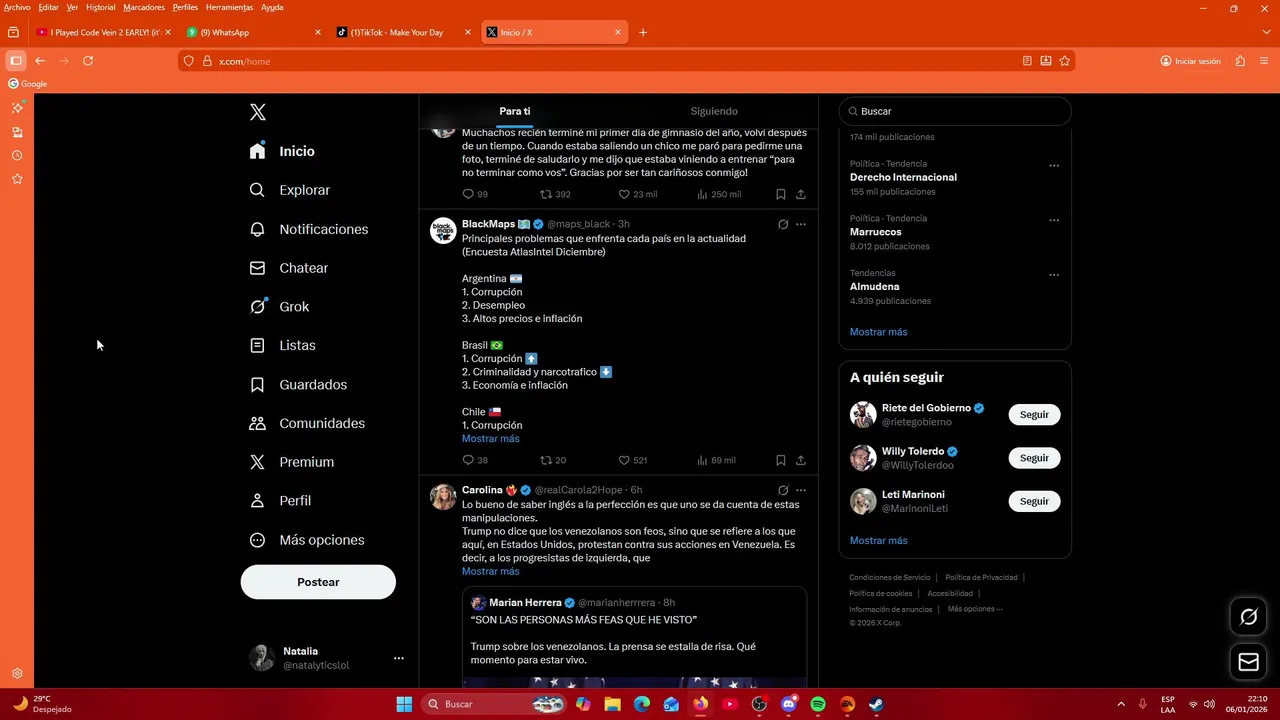
Task: Repost the BlackMaps post
Action: [x=553, y=460]
